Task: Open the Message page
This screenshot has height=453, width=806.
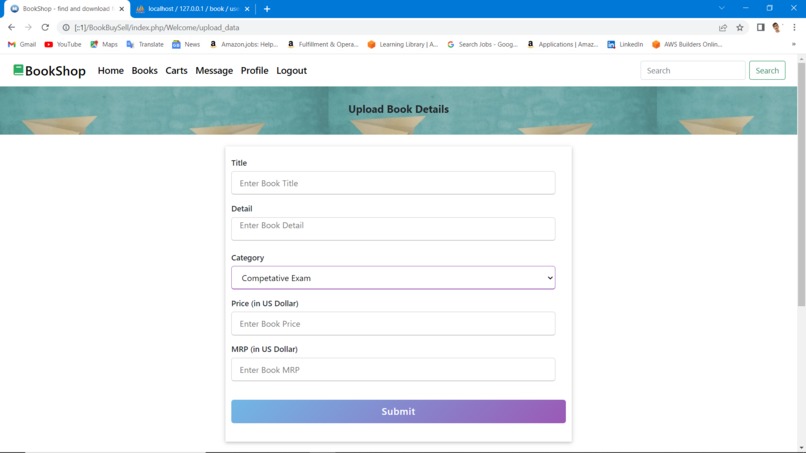Action: 214,70
